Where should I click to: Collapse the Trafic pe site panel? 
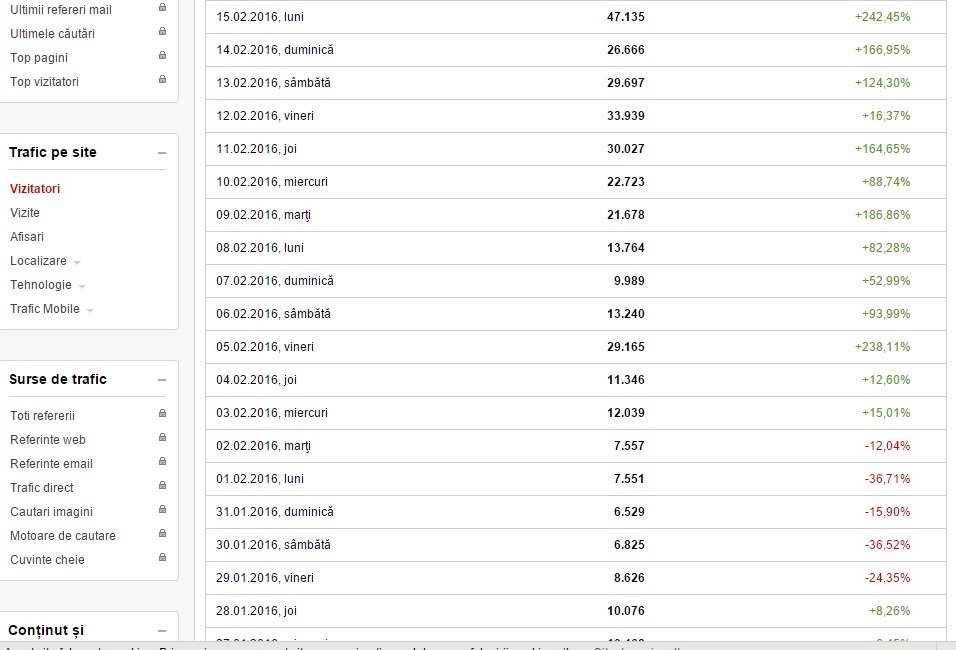click(162, 153)
